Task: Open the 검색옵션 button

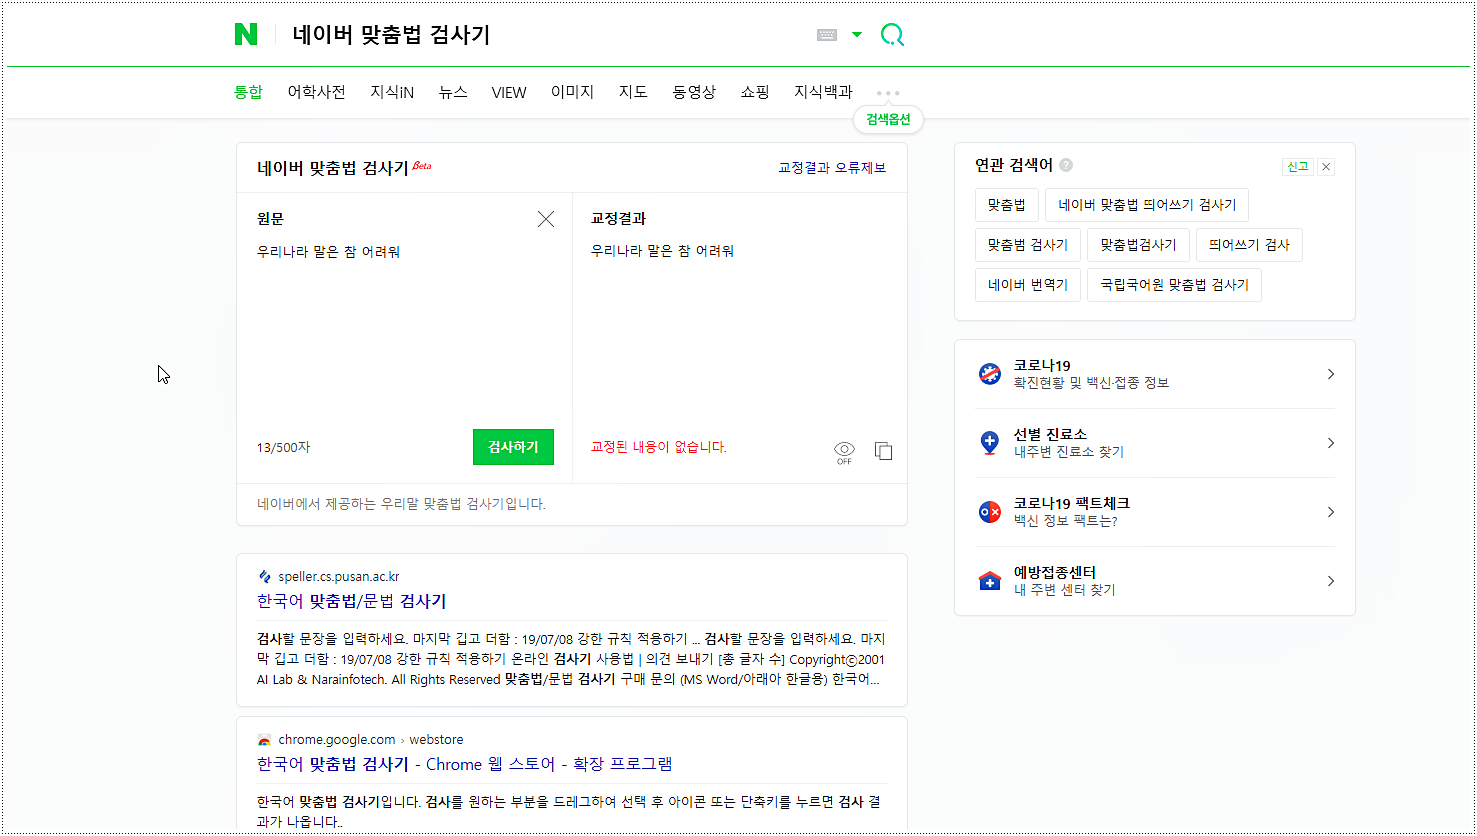Action: [x=888, y=120]
